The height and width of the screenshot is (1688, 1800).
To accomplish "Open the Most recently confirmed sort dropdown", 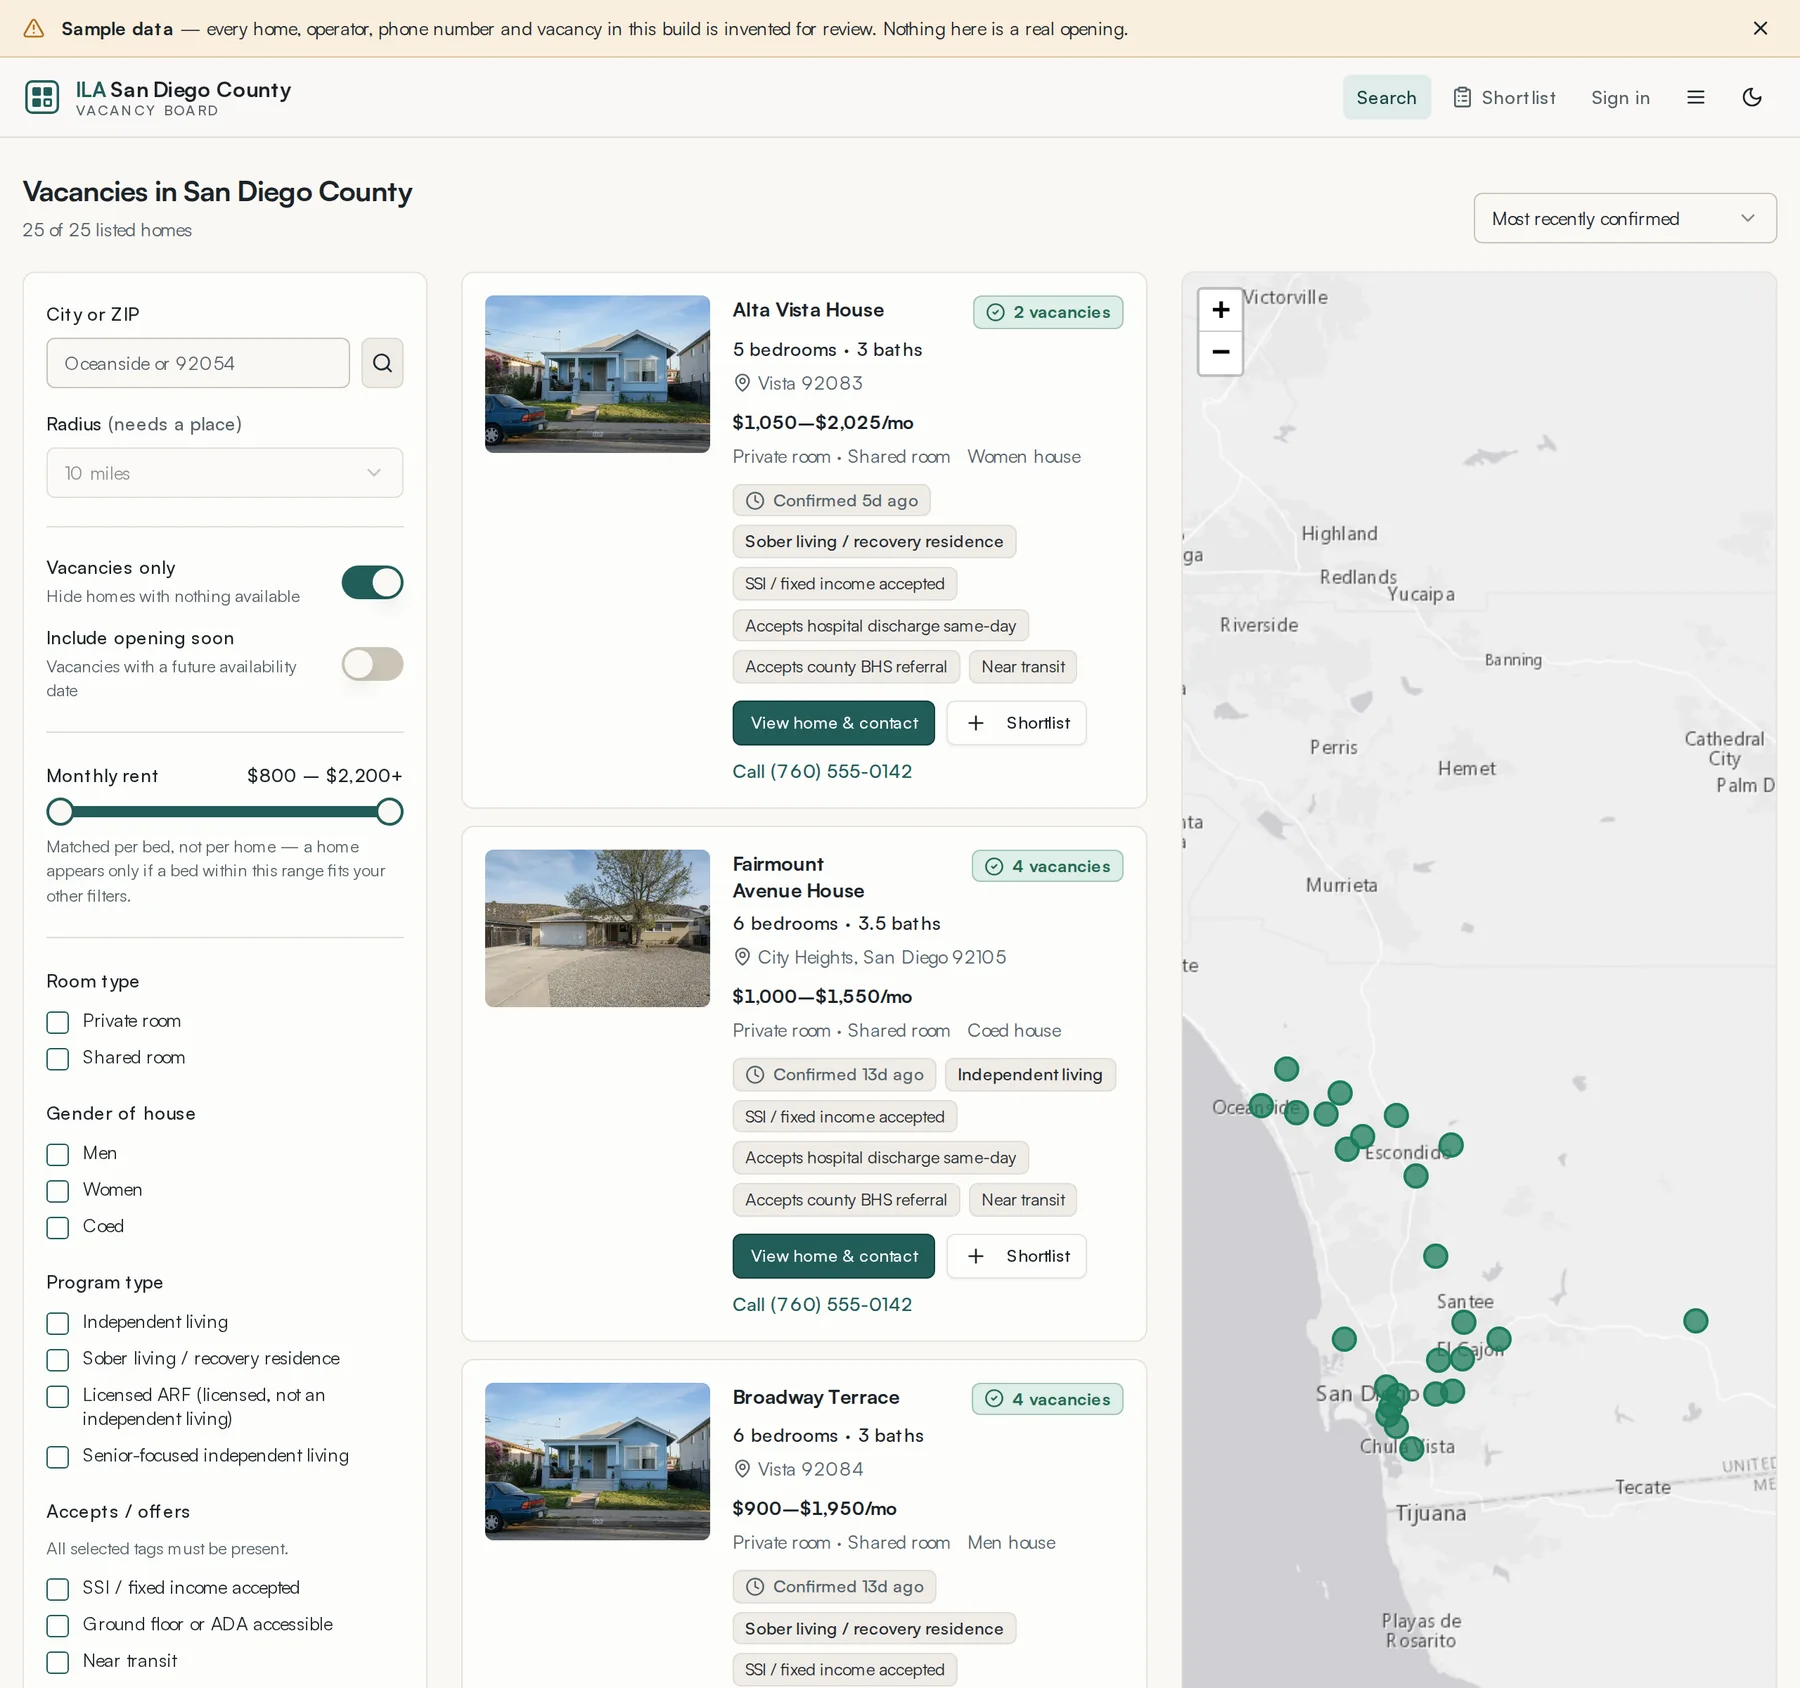I will point(1625,218).
